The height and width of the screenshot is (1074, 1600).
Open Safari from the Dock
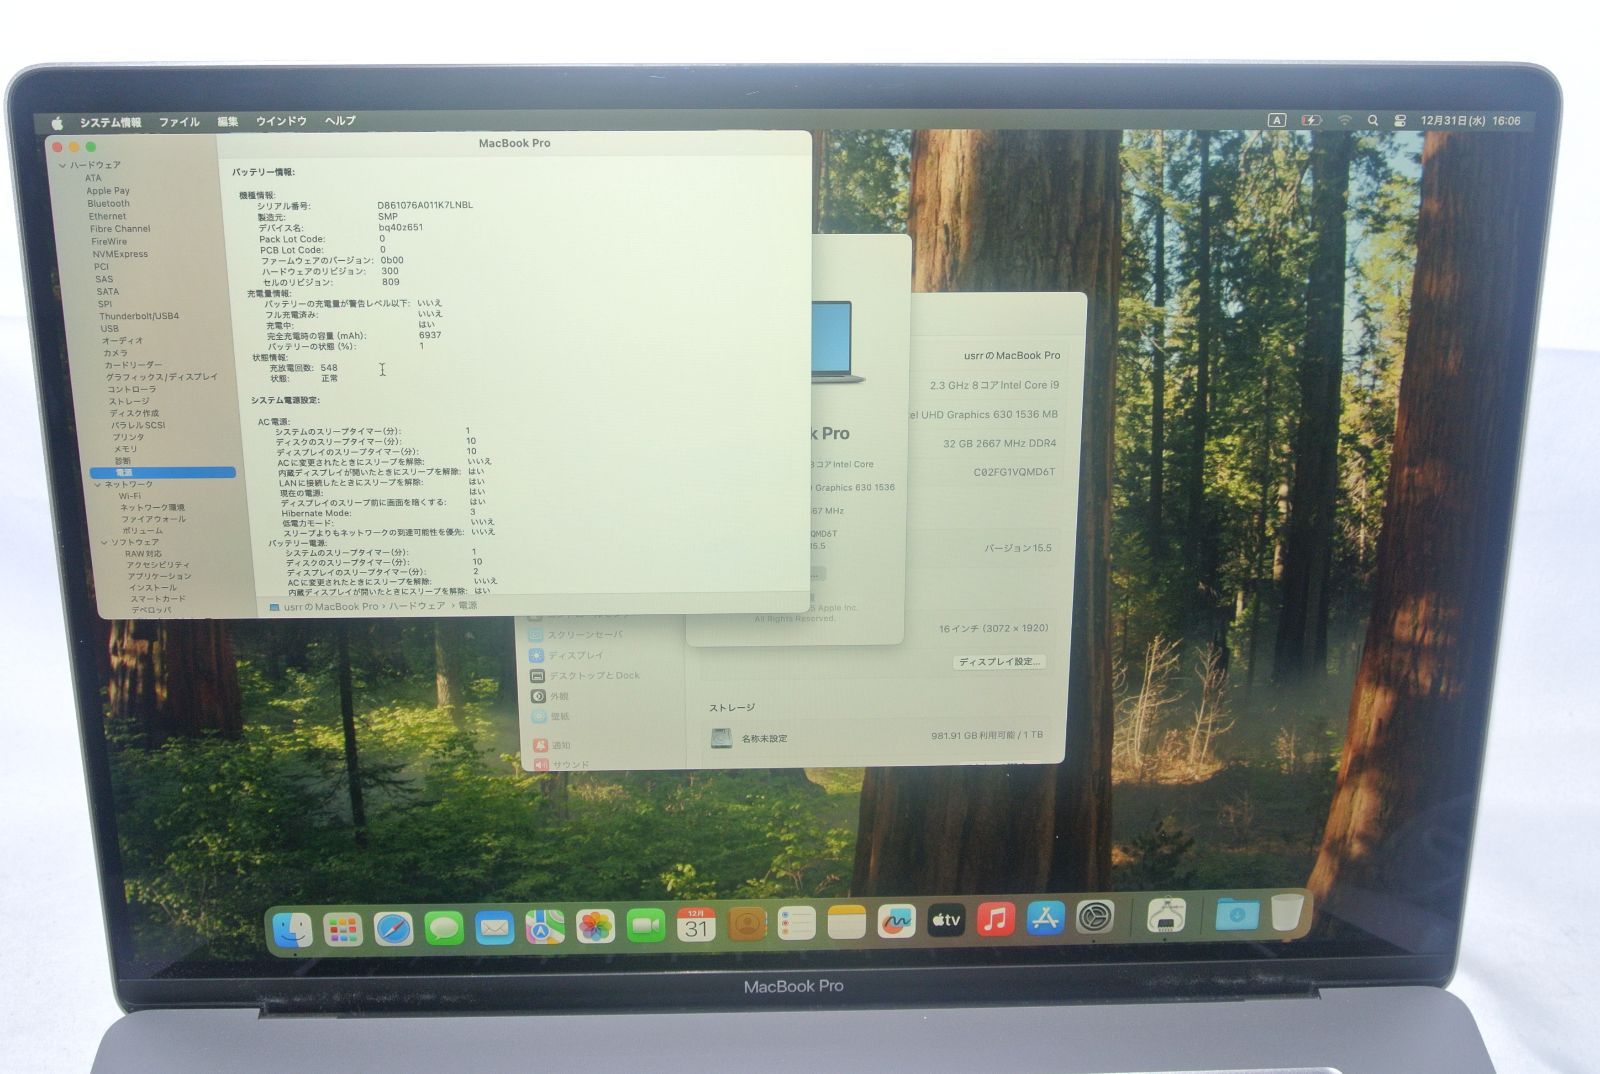tap(393, 929)
